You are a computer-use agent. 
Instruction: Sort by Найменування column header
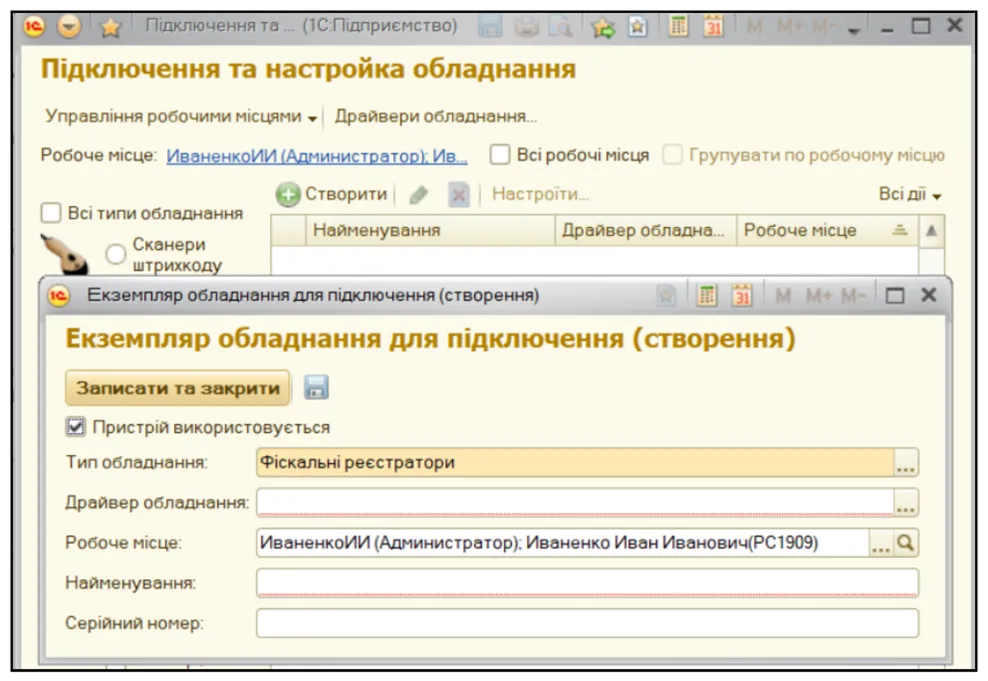(430, 231)
